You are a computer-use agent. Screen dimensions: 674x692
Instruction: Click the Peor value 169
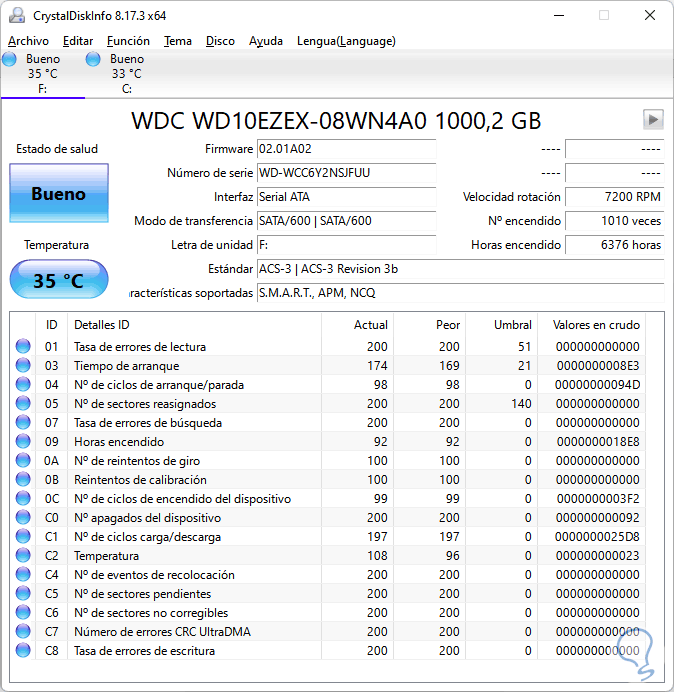(449, 366)
